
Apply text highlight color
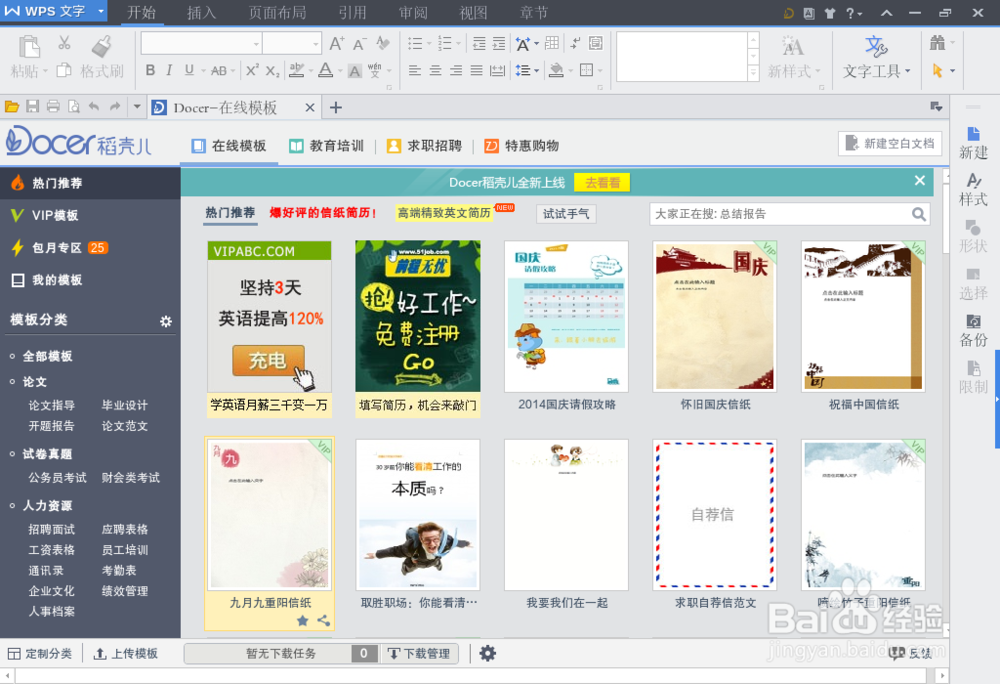click(296, 70)
